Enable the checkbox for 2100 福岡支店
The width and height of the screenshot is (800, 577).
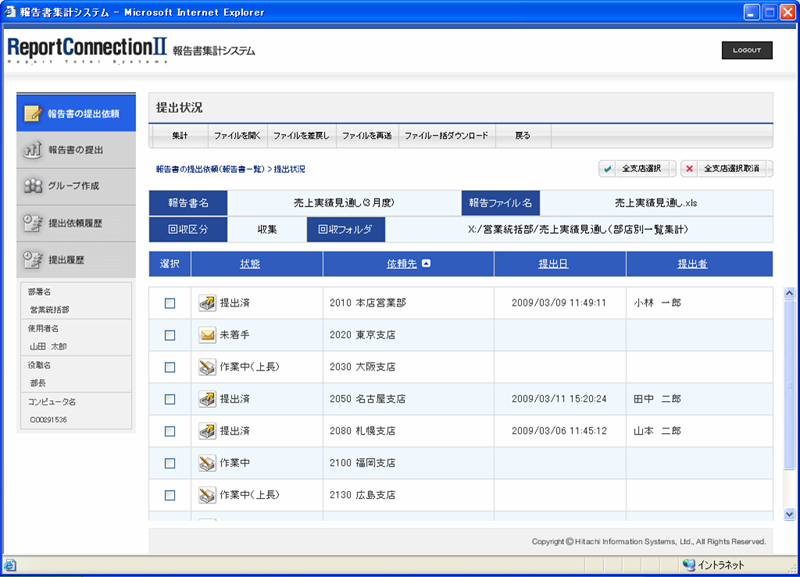pyautogui.click(x=170, y=463)
